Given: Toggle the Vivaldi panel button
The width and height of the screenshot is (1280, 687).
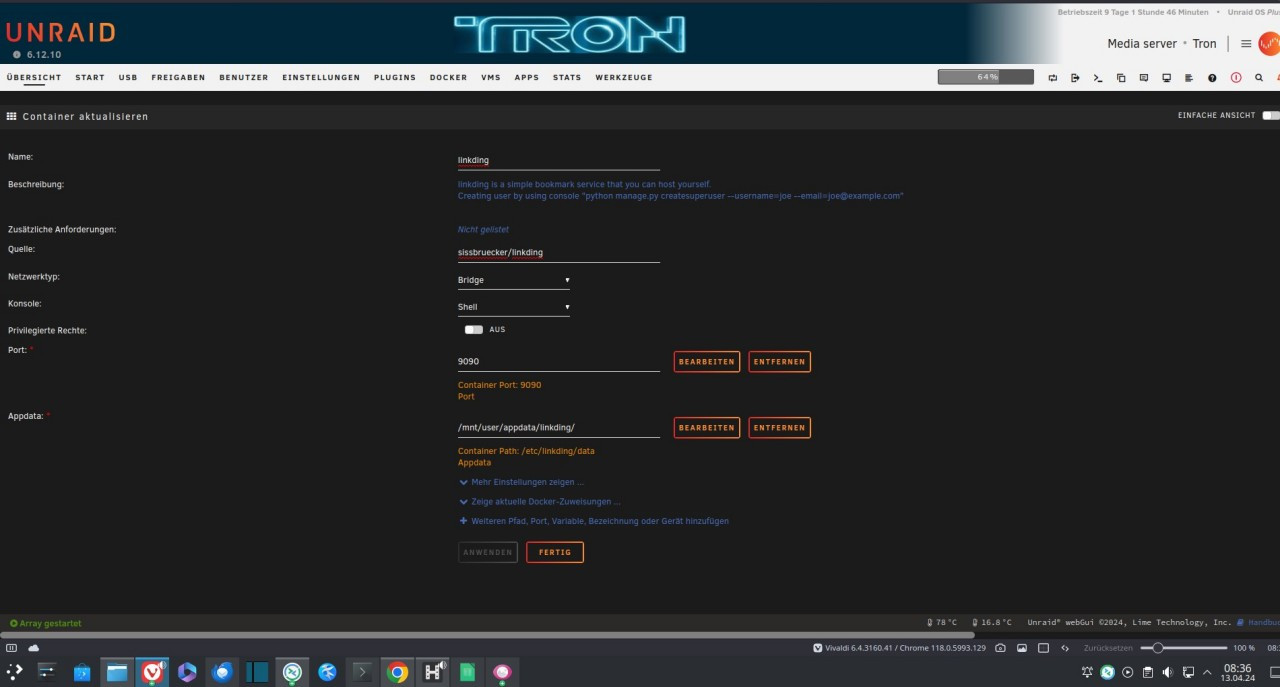Looking at the screenshot, I should 12,648.
